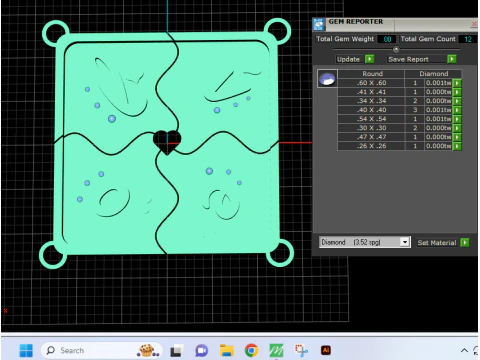Click green arrow next to Update
The height and width of the screenshot is (360, 480).
click(x=369, y=59)
